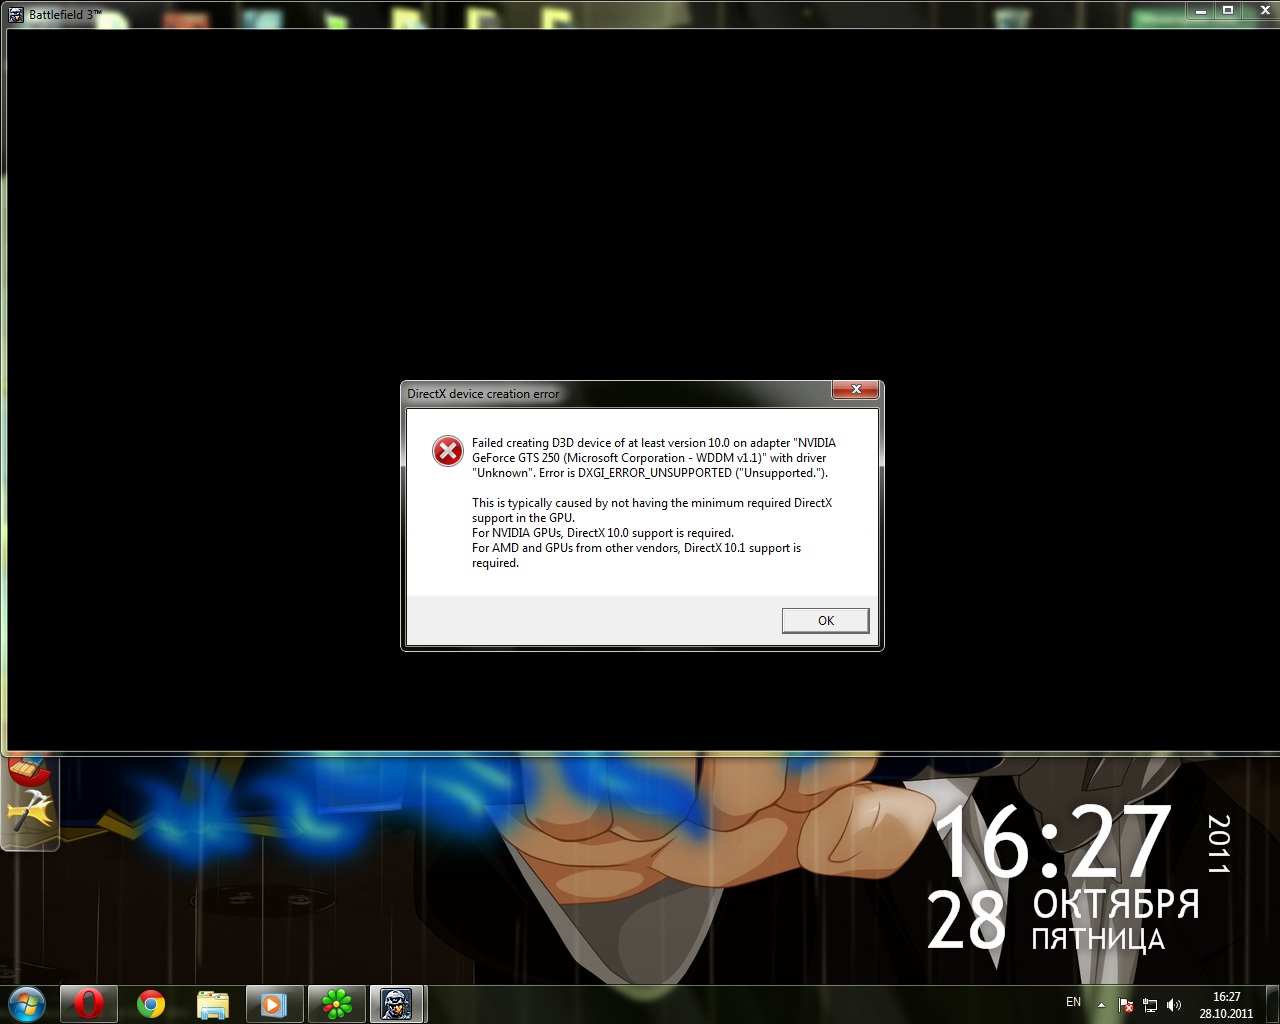Click the large 28 date number on desktop

click(x=966, y=920)
